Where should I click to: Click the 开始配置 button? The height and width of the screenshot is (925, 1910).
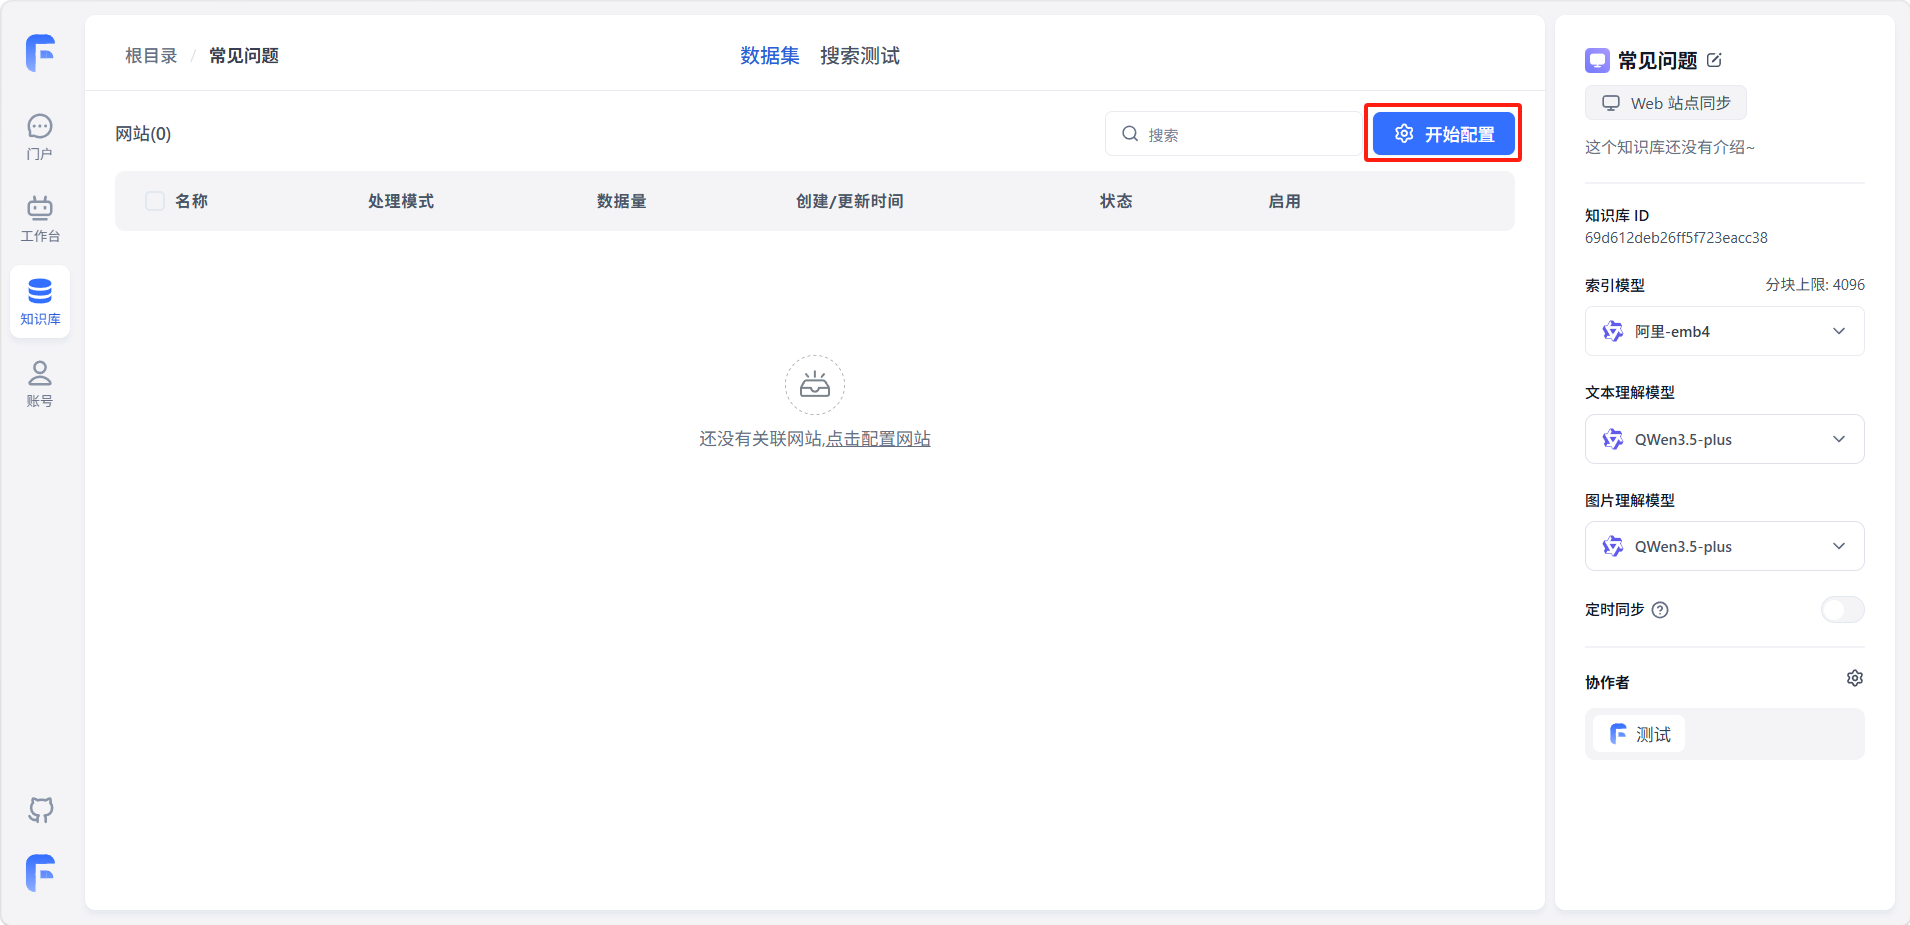coord(1443,134)
